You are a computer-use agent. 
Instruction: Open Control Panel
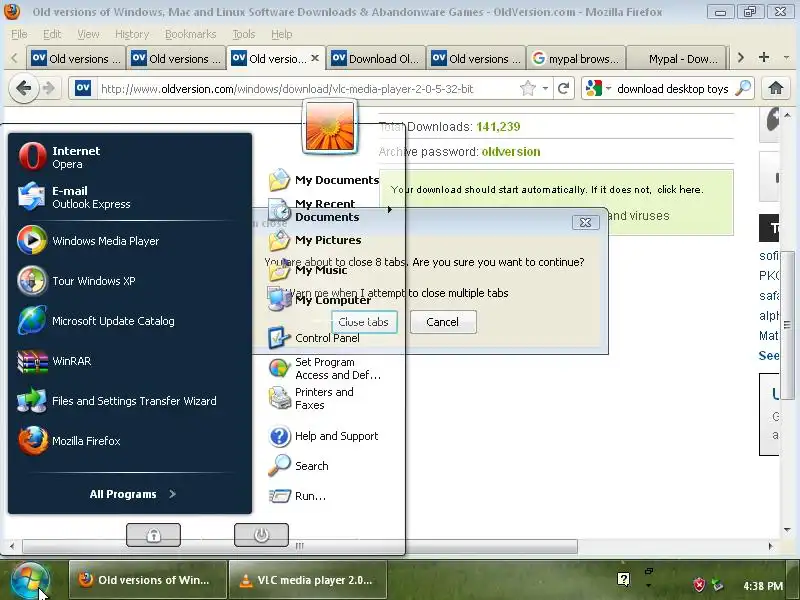314,338
